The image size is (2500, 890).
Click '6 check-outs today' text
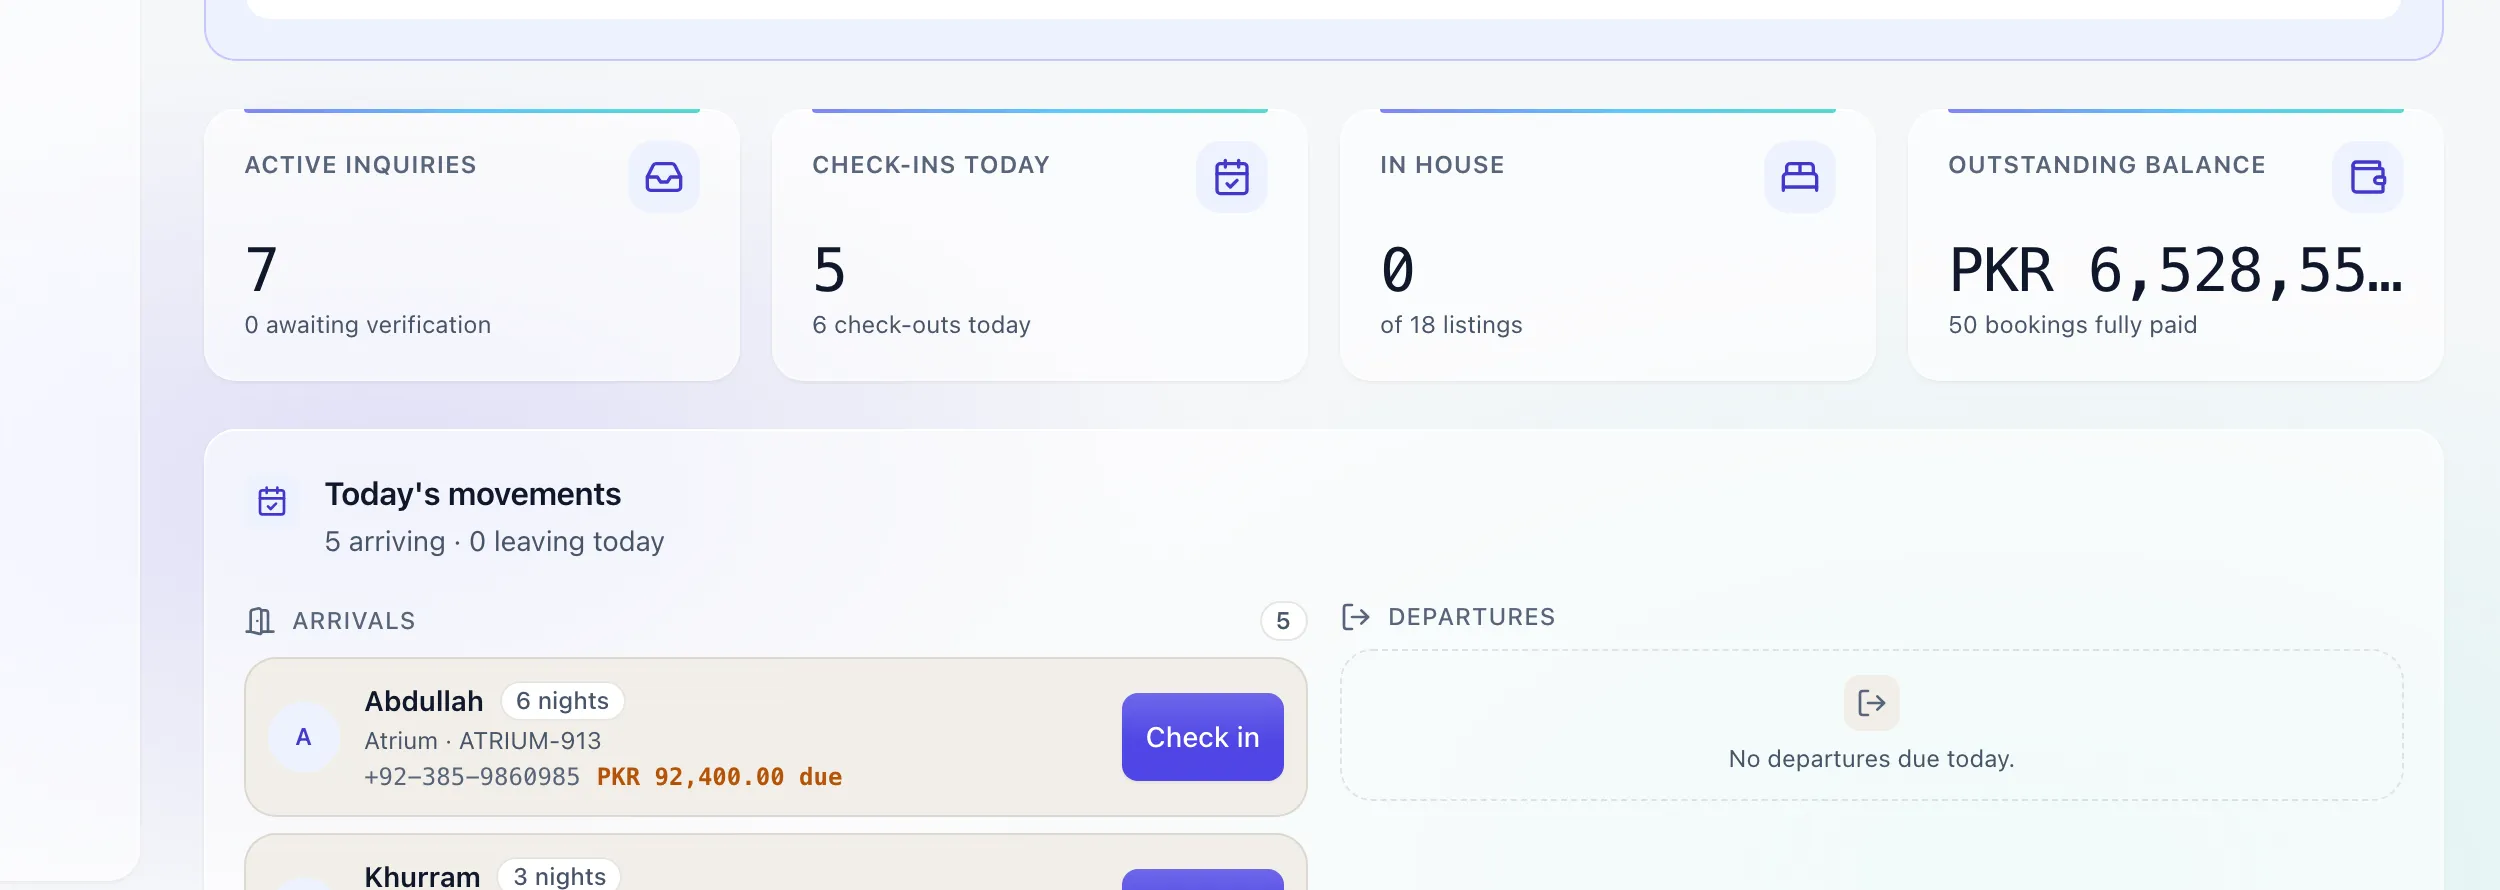pos(922,325)
